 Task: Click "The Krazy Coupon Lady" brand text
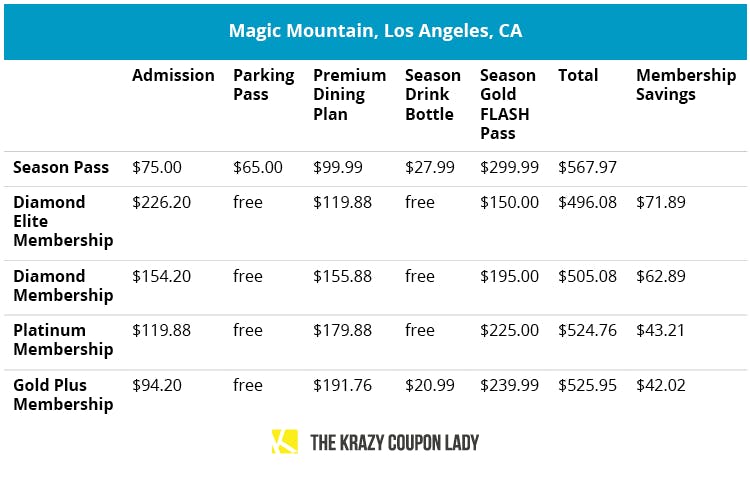click(x=394, y=442)
